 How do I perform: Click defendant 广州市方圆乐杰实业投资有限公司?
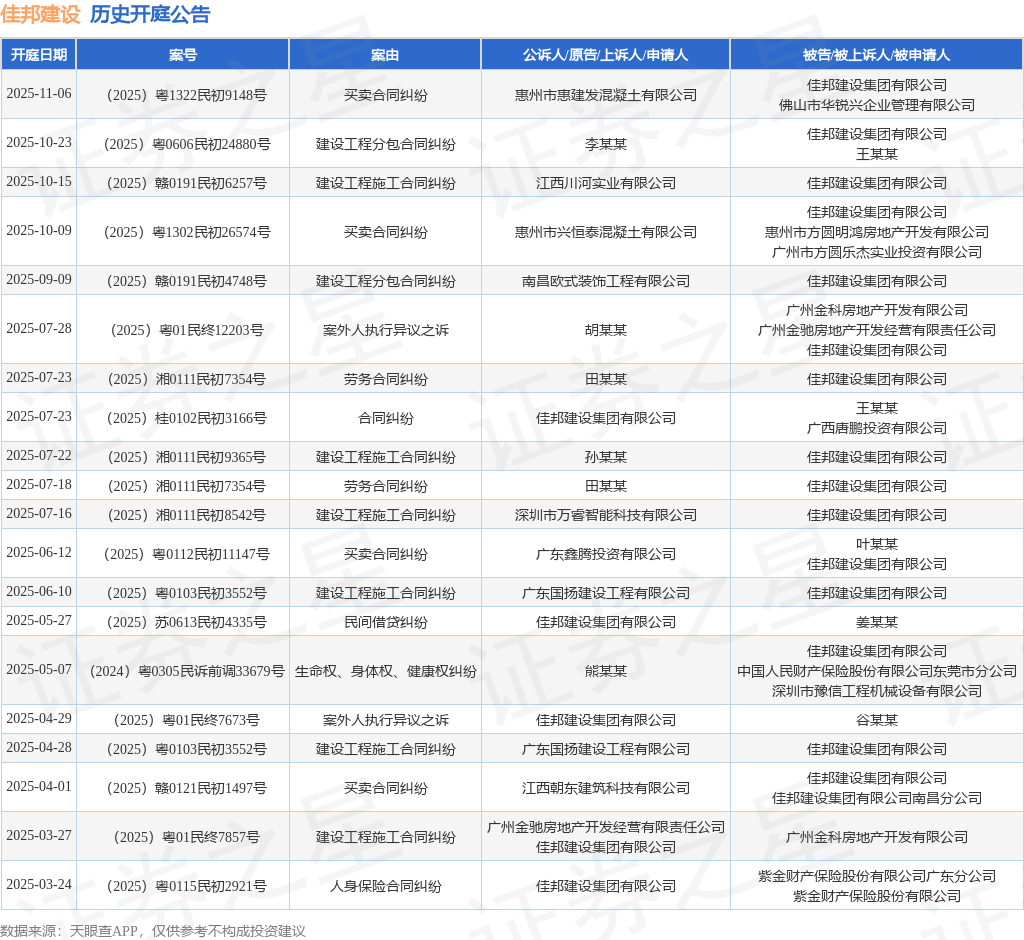point(876,252)
